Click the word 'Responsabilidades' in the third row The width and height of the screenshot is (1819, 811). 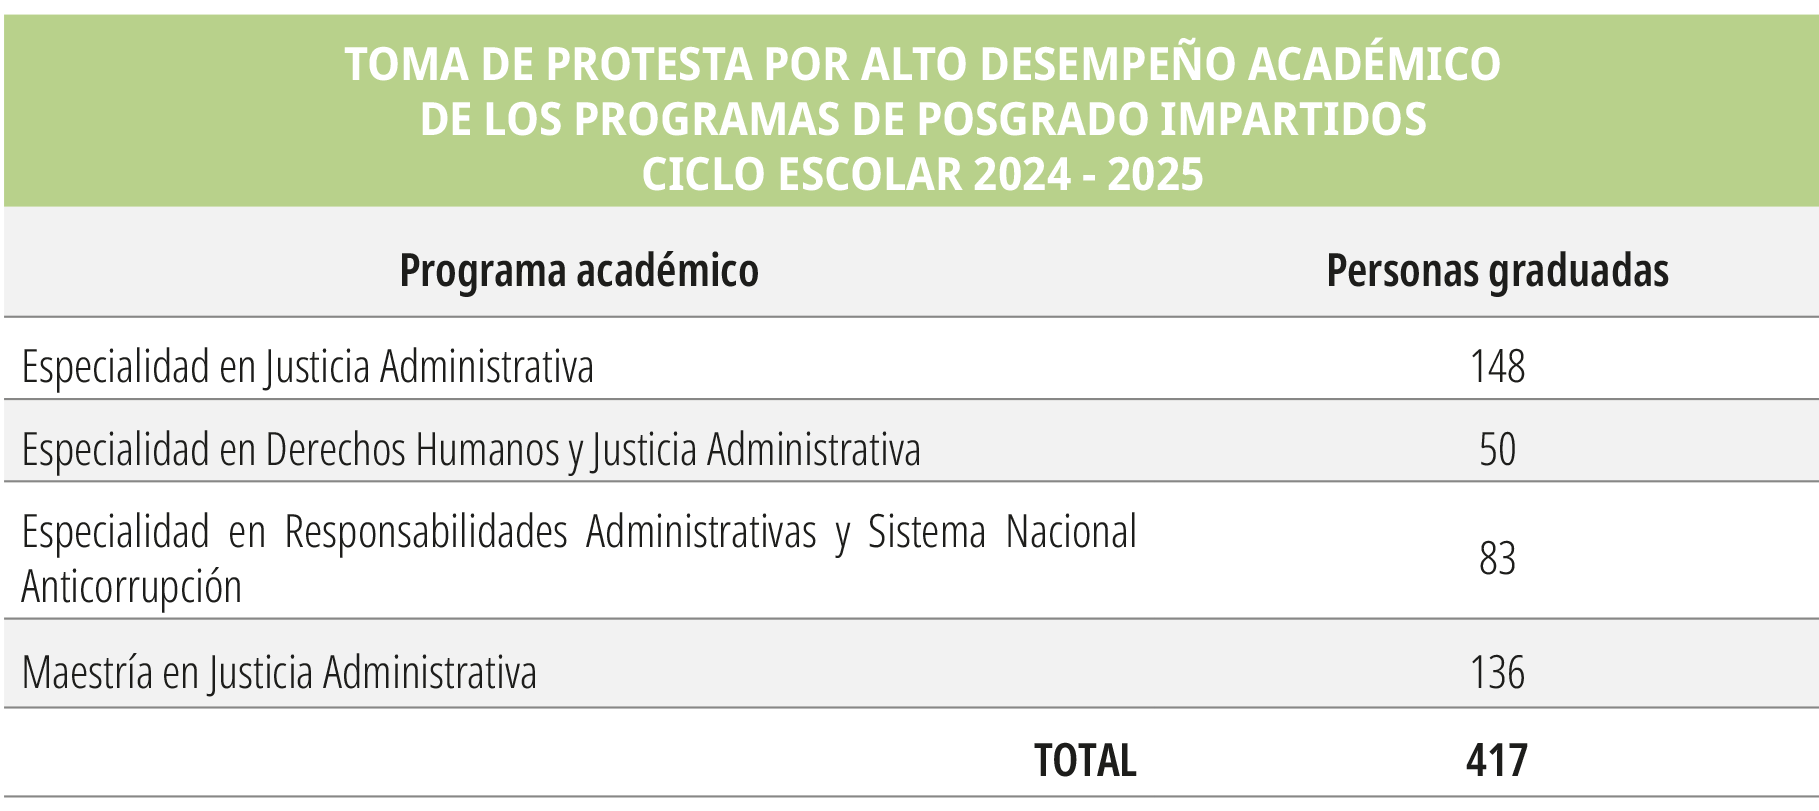tap(426, 532)
